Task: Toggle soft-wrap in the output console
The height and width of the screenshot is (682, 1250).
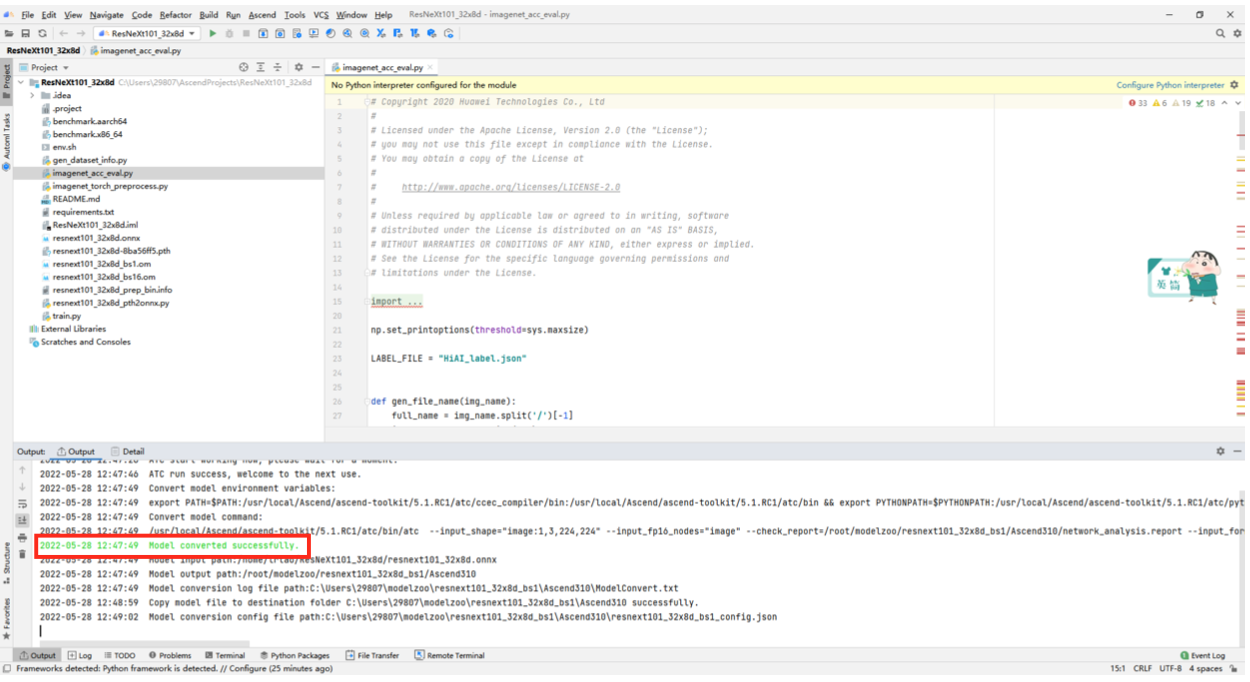Action: coord(22,505)
